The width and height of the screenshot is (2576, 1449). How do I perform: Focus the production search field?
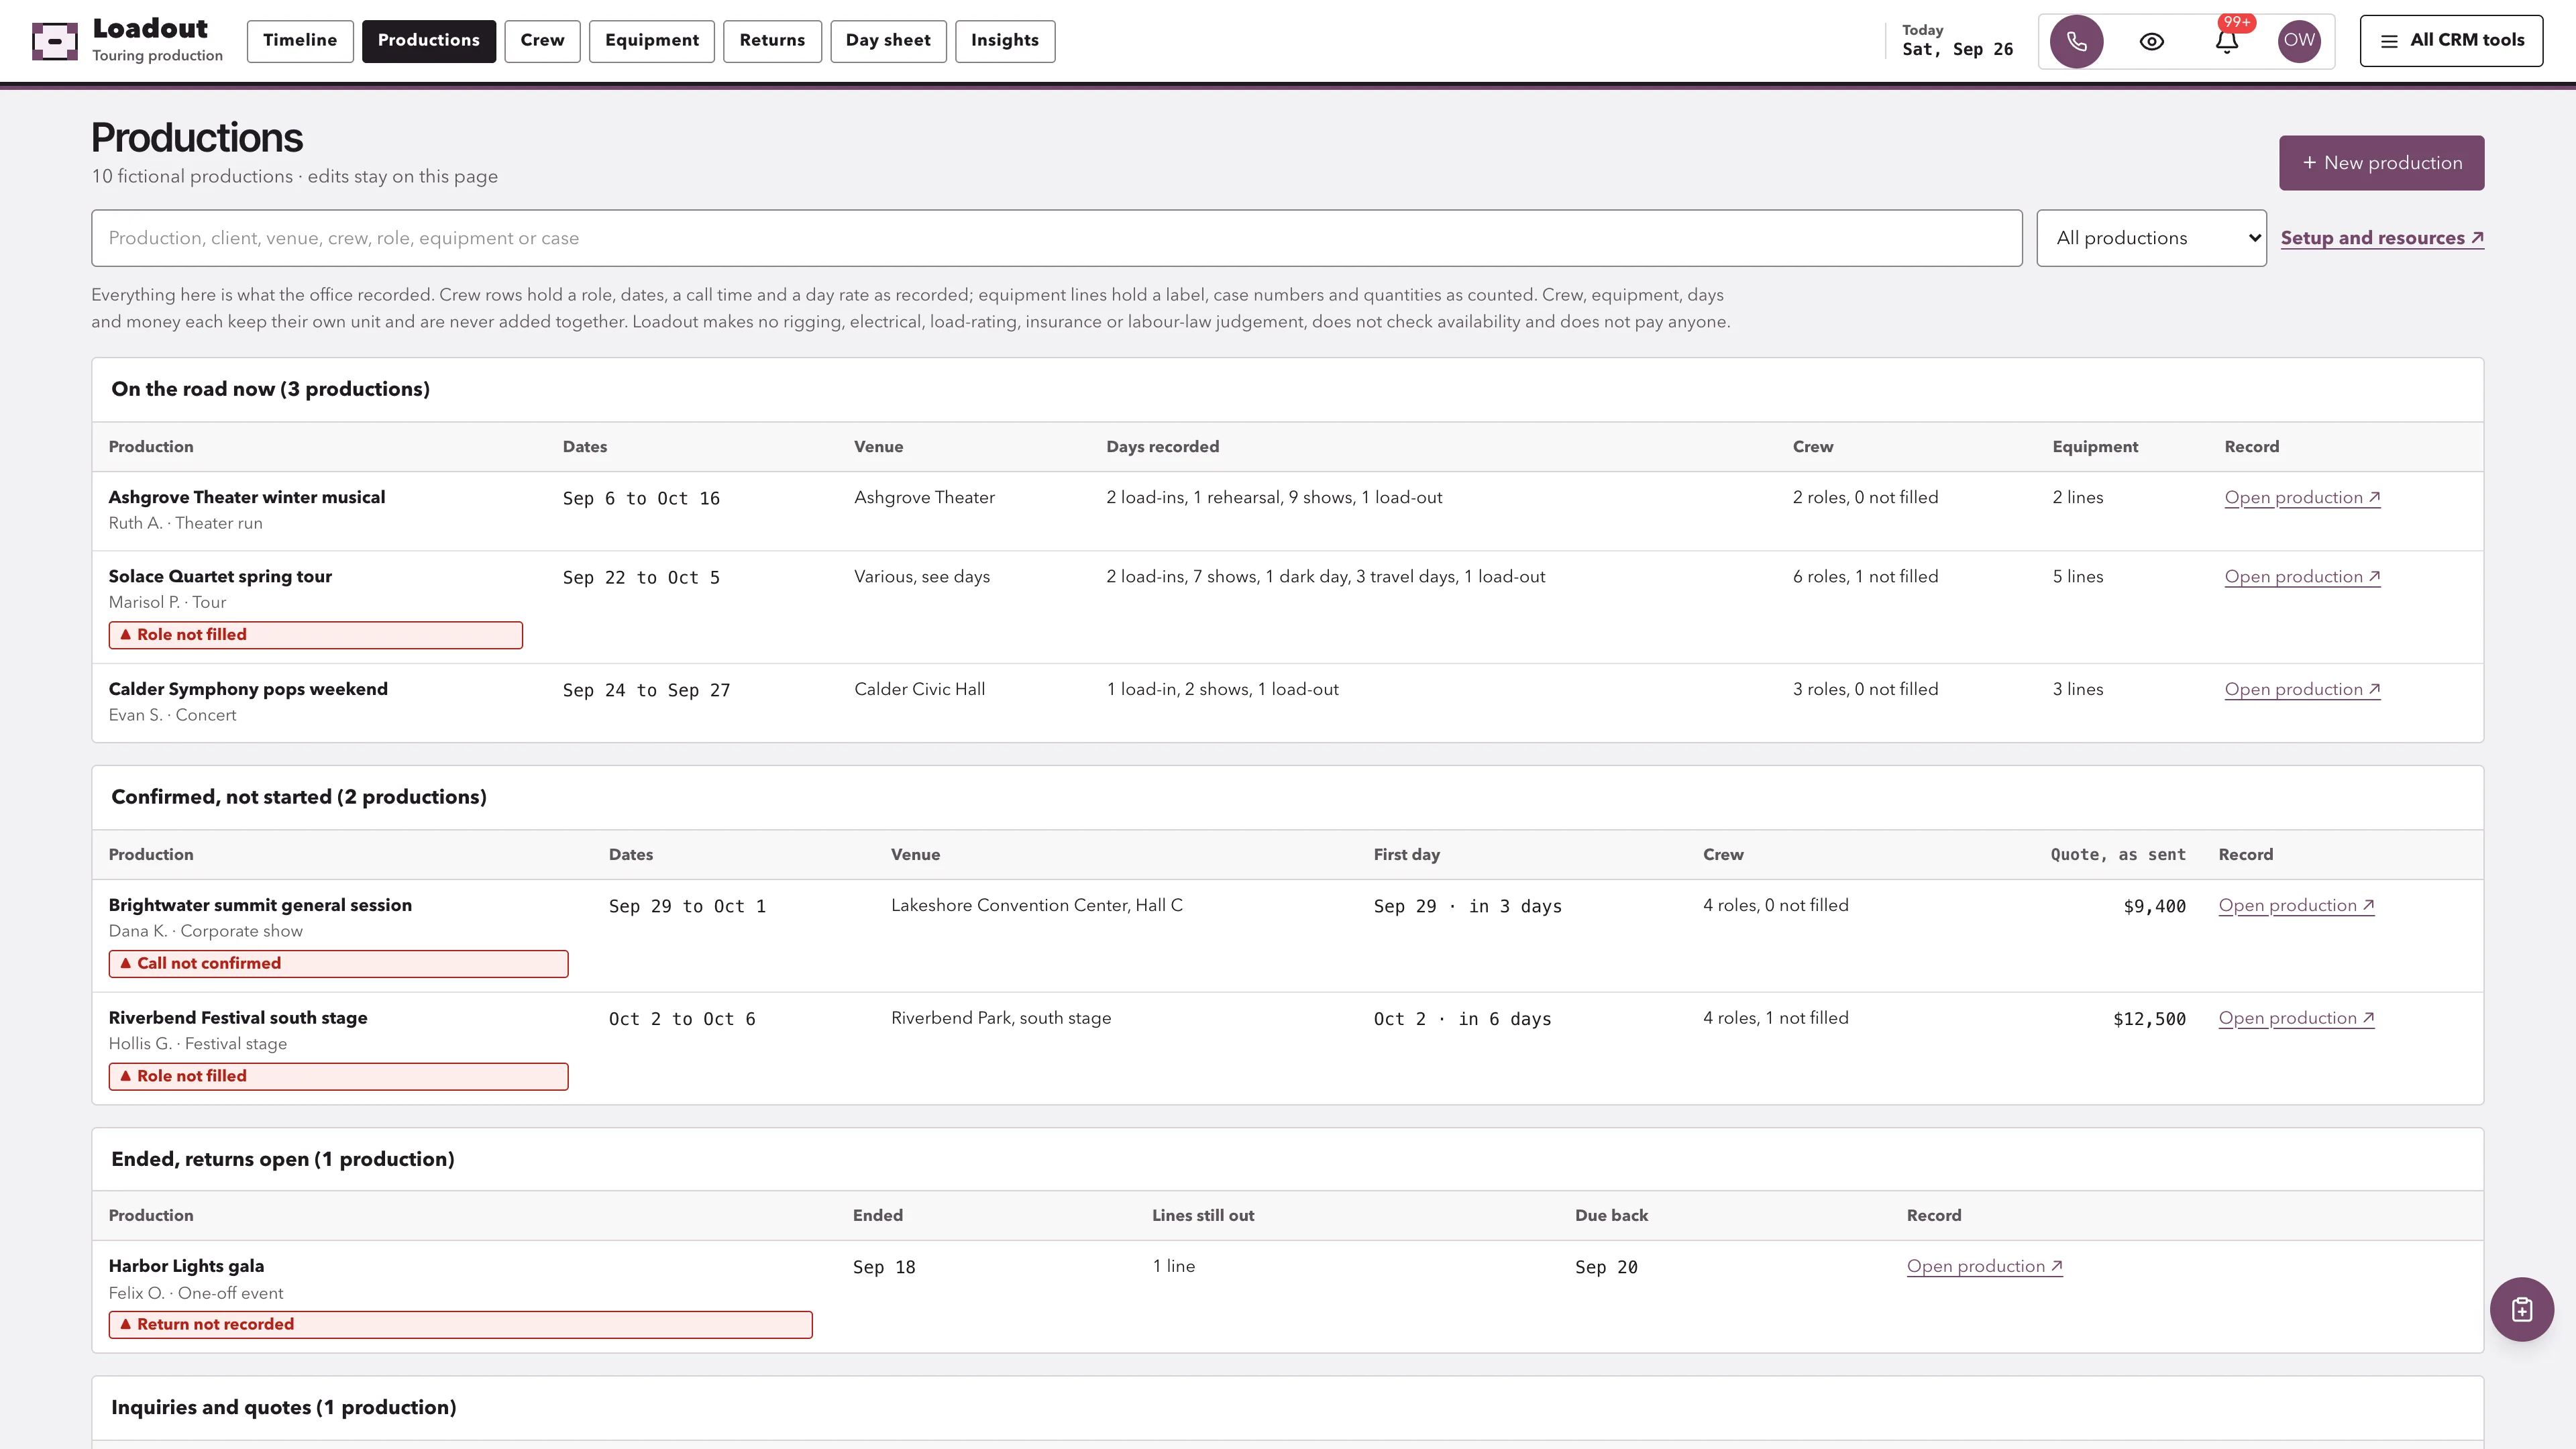[x=1056, y=238]
